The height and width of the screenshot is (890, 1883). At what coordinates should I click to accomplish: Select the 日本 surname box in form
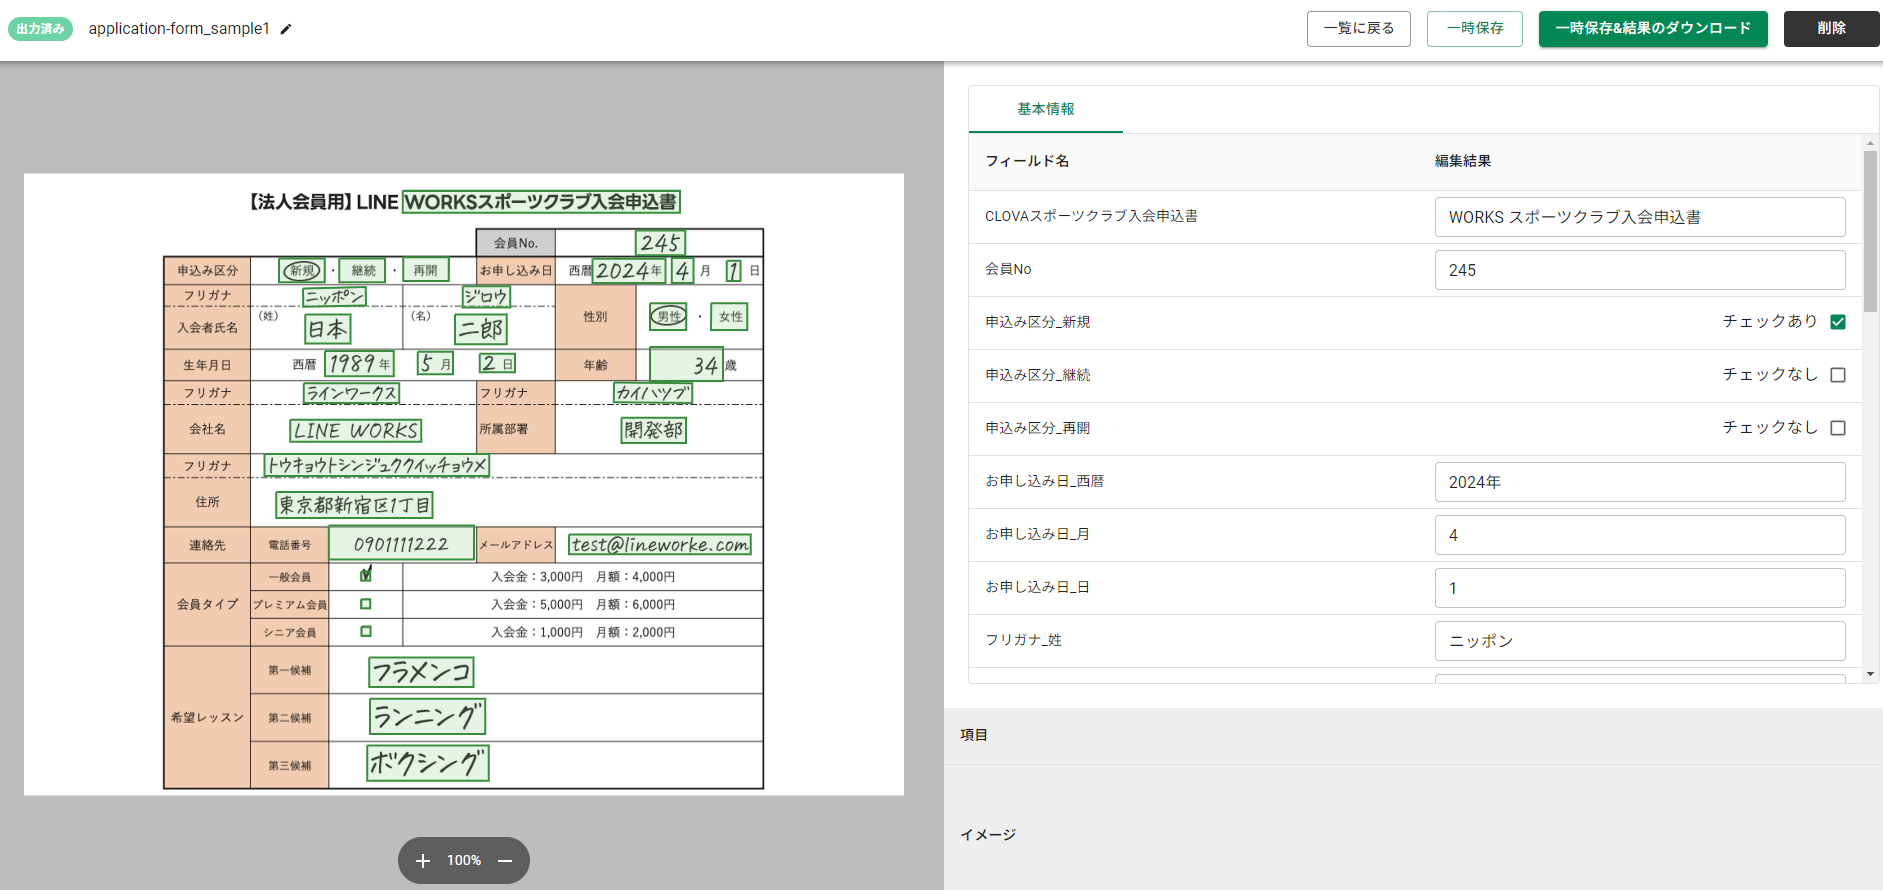click(327, 329)
